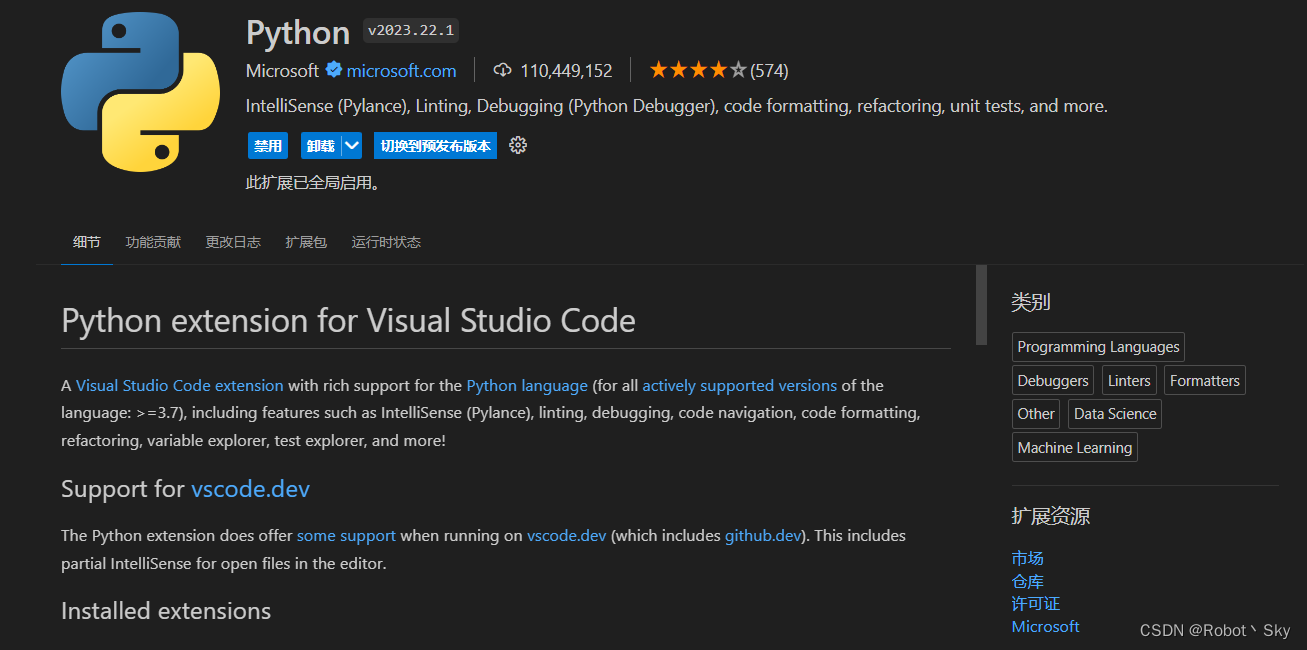Viewport: 1307px width, 650px height.
Task: Click the readme vertical scrollbar thumb
Action: pyautogui.click(x=981, y=305)
